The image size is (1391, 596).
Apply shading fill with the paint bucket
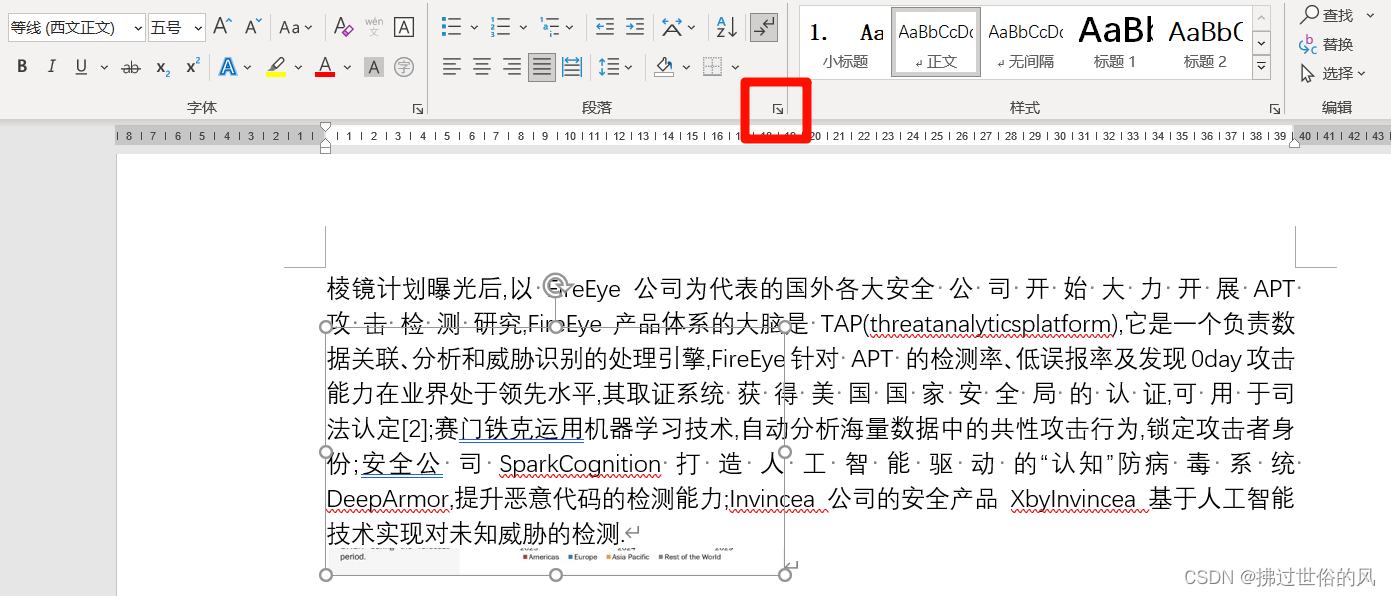tap(664, 68)
